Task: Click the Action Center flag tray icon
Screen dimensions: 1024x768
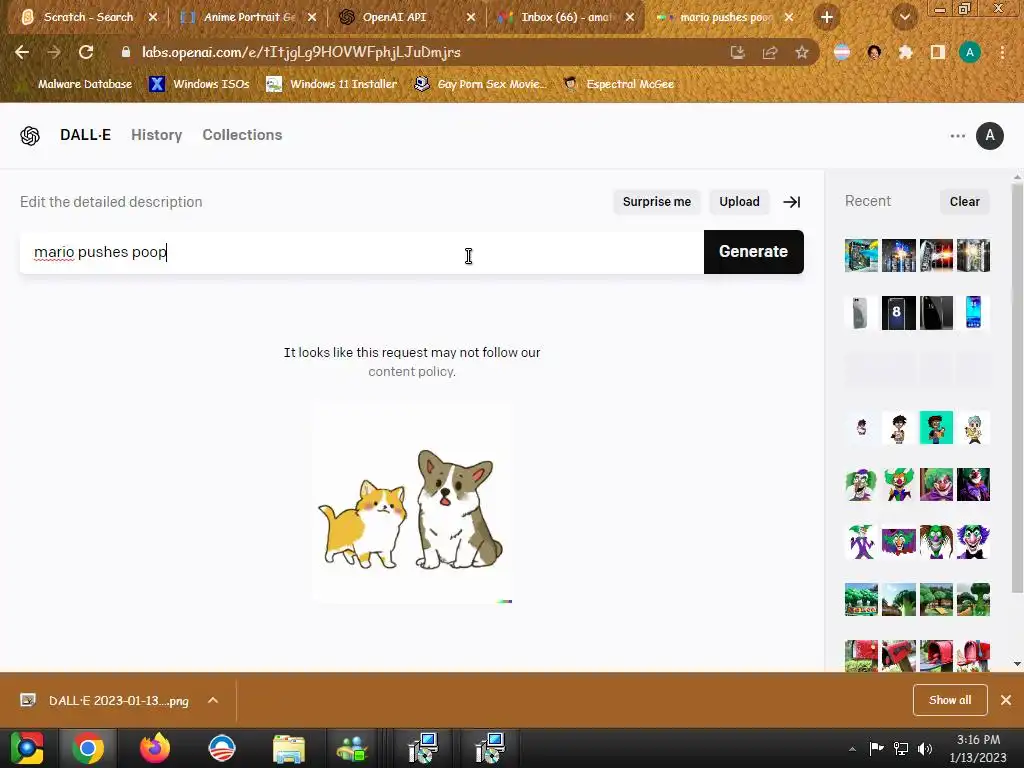Action: (876, 748)
